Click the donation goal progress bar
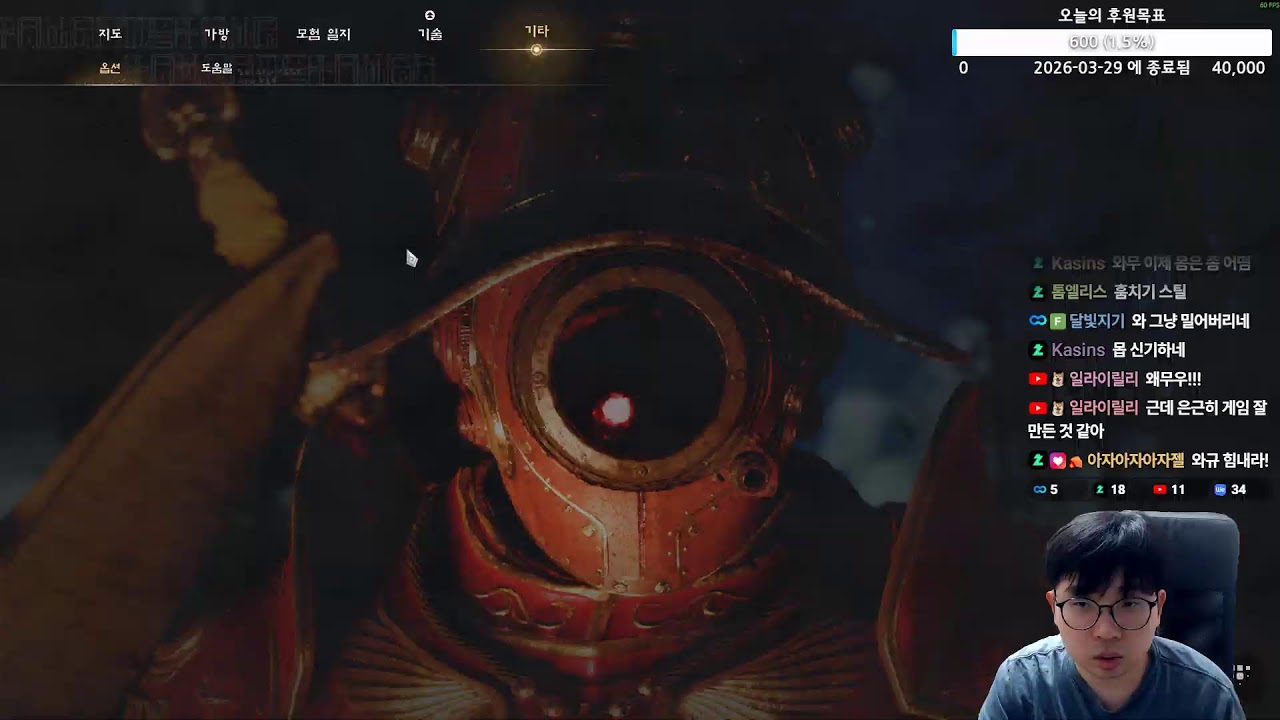This screenshot has height=720, width=1280. coord(1111,42)
